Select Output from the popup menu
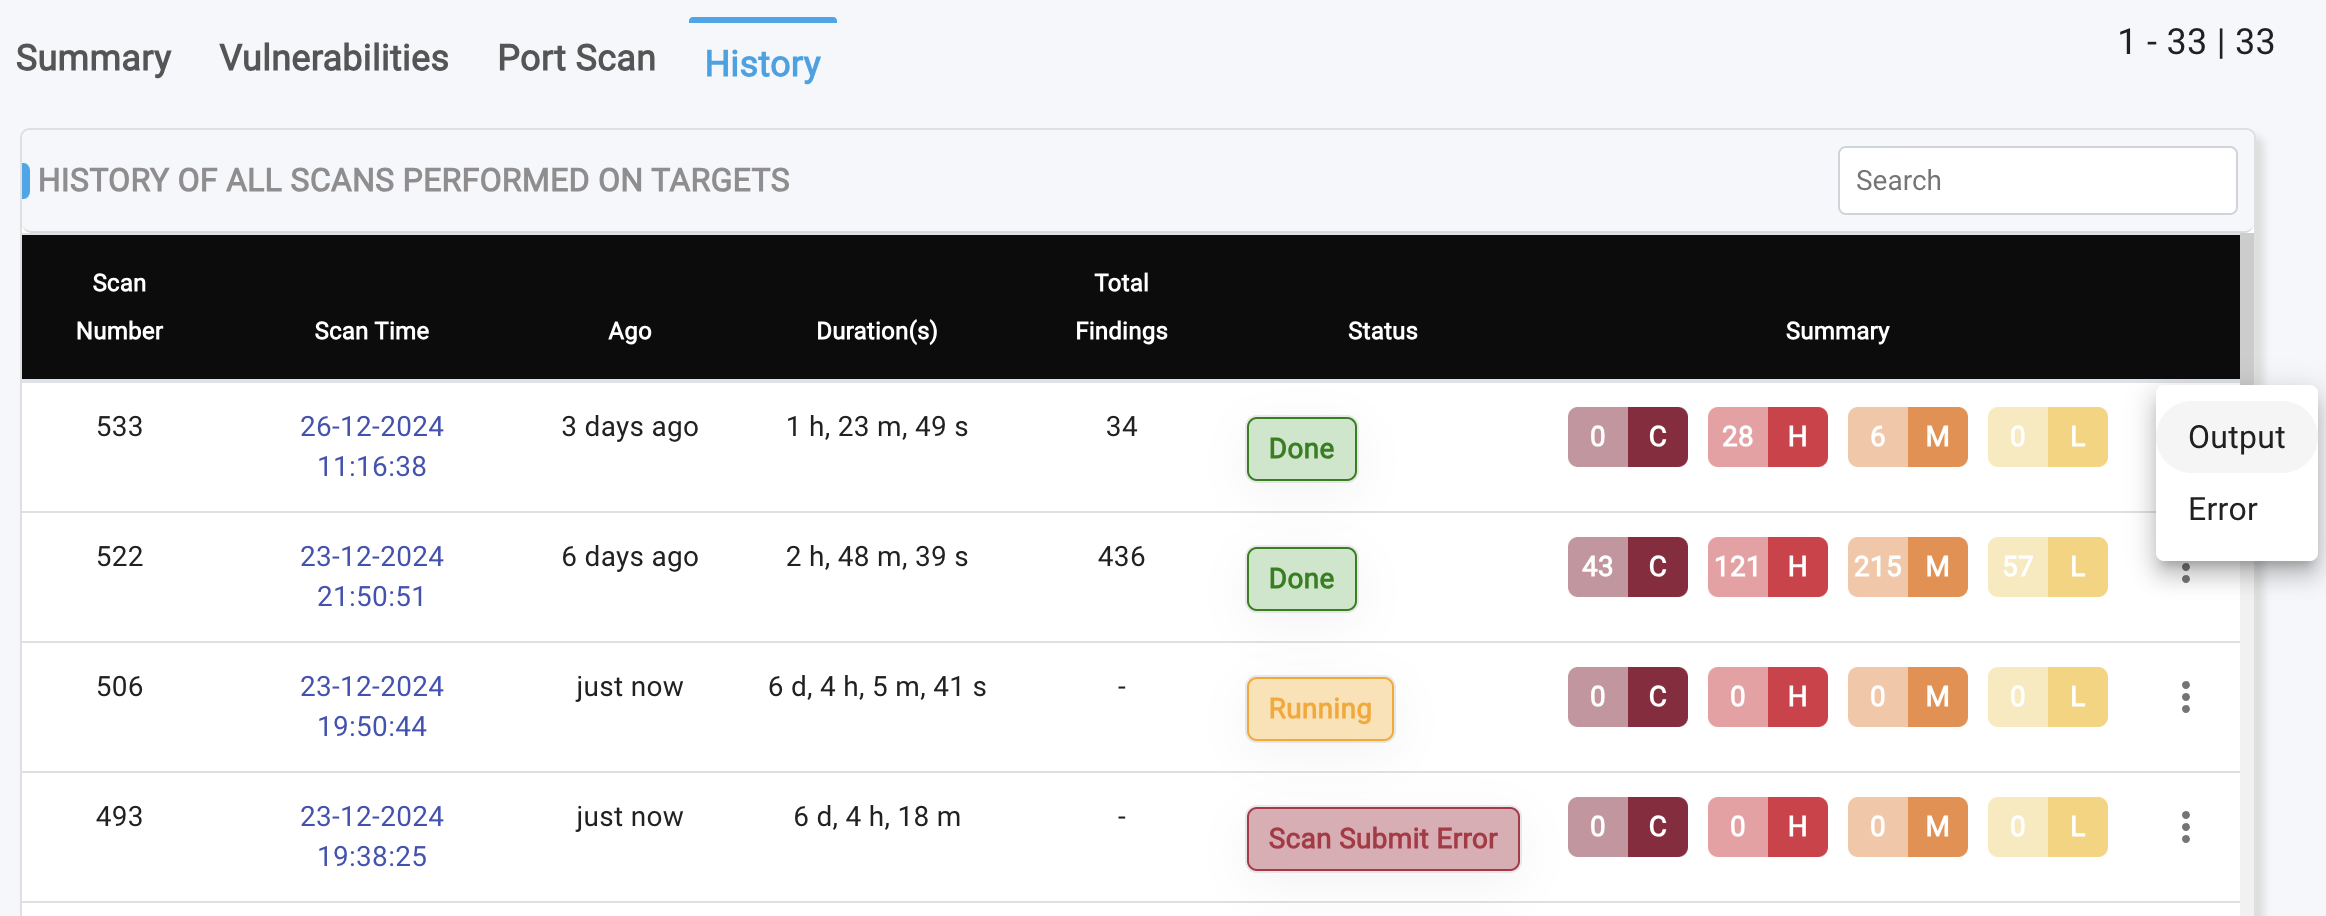 [2236, 437]
